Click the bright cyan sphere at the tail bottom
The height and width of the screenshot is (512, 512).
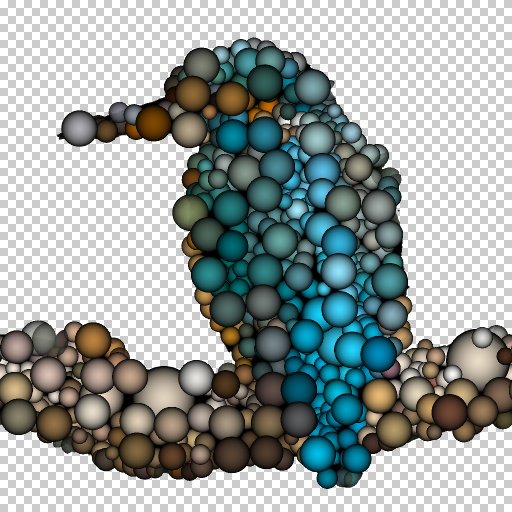click(x=318, y=454)
